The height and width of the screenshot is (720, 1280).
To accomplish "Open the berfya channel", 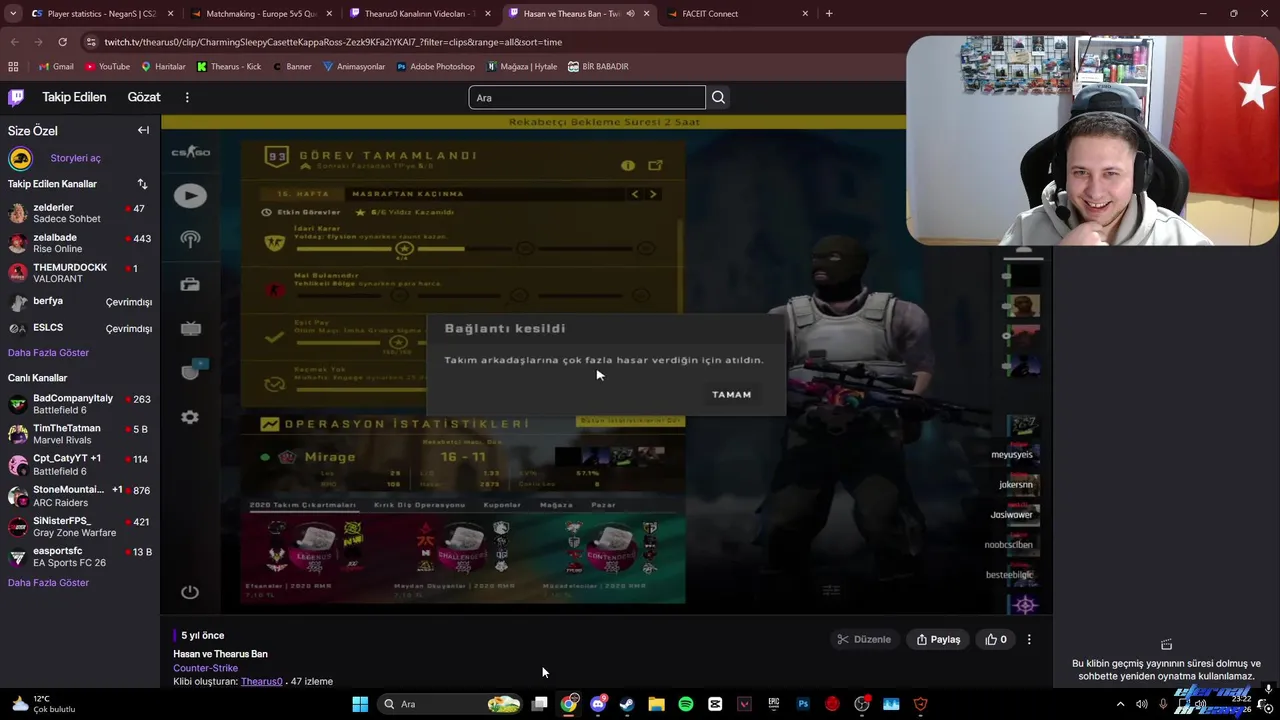I will coord(80,301).
